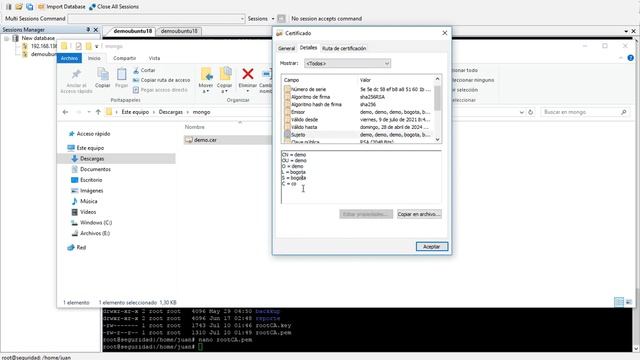Viewport: 640px width, 360px height.
Task: Click Copiar en archivo button
Action: [419, 214]
